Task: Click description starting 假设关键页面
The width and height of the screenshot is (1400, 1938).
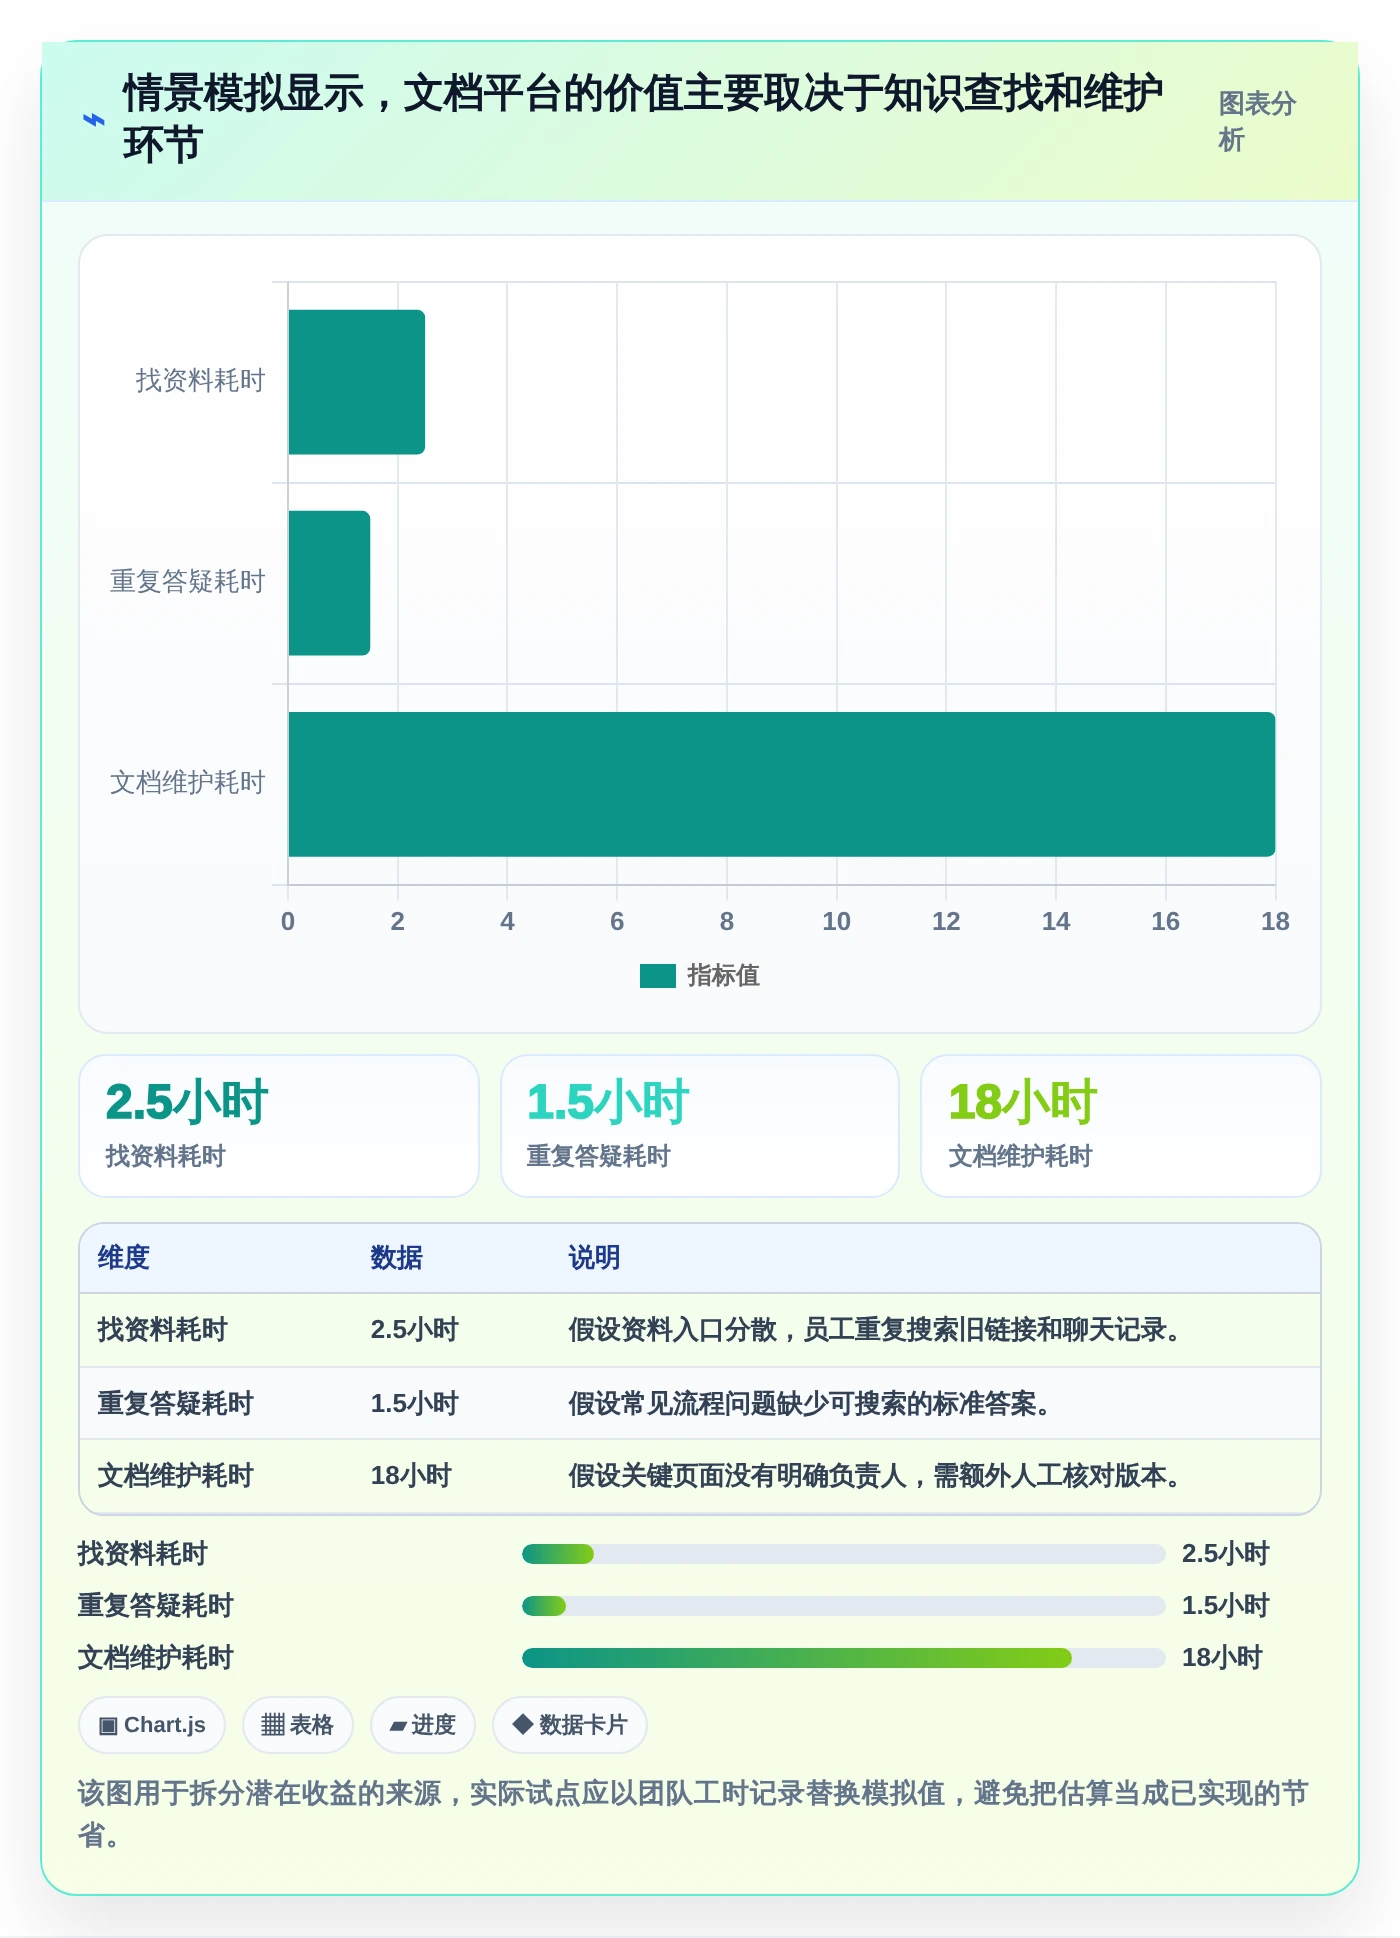Action: 876,1476
